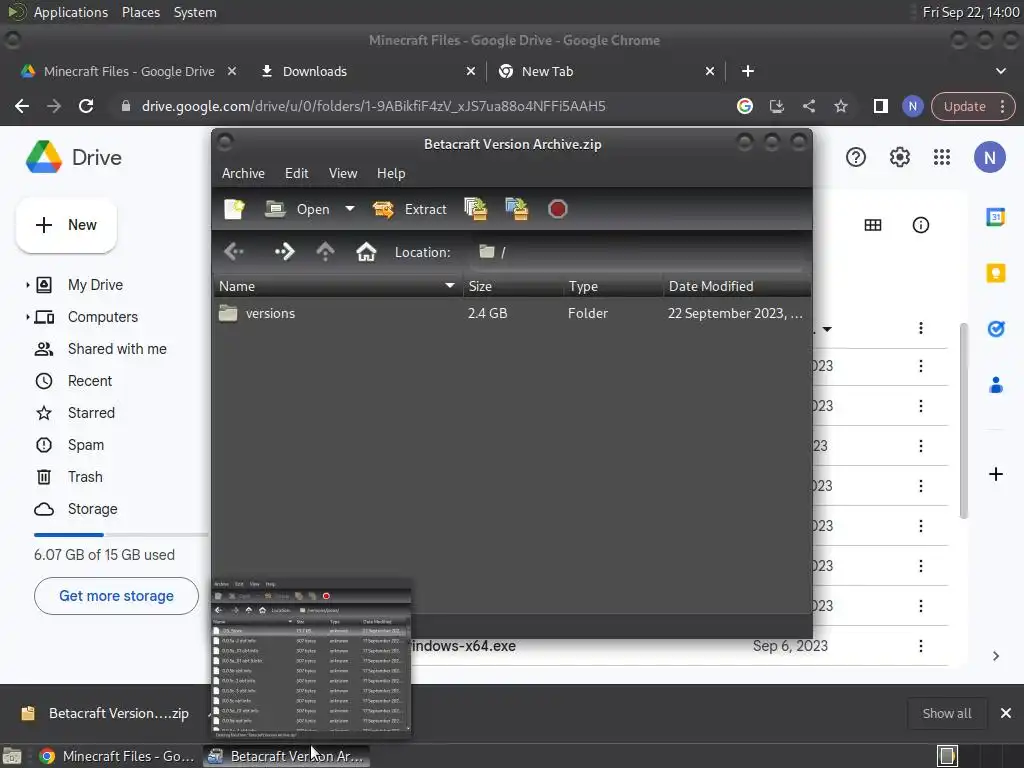Click the get add-ons plus icon
1024x768 pixels.
point(995,474)
